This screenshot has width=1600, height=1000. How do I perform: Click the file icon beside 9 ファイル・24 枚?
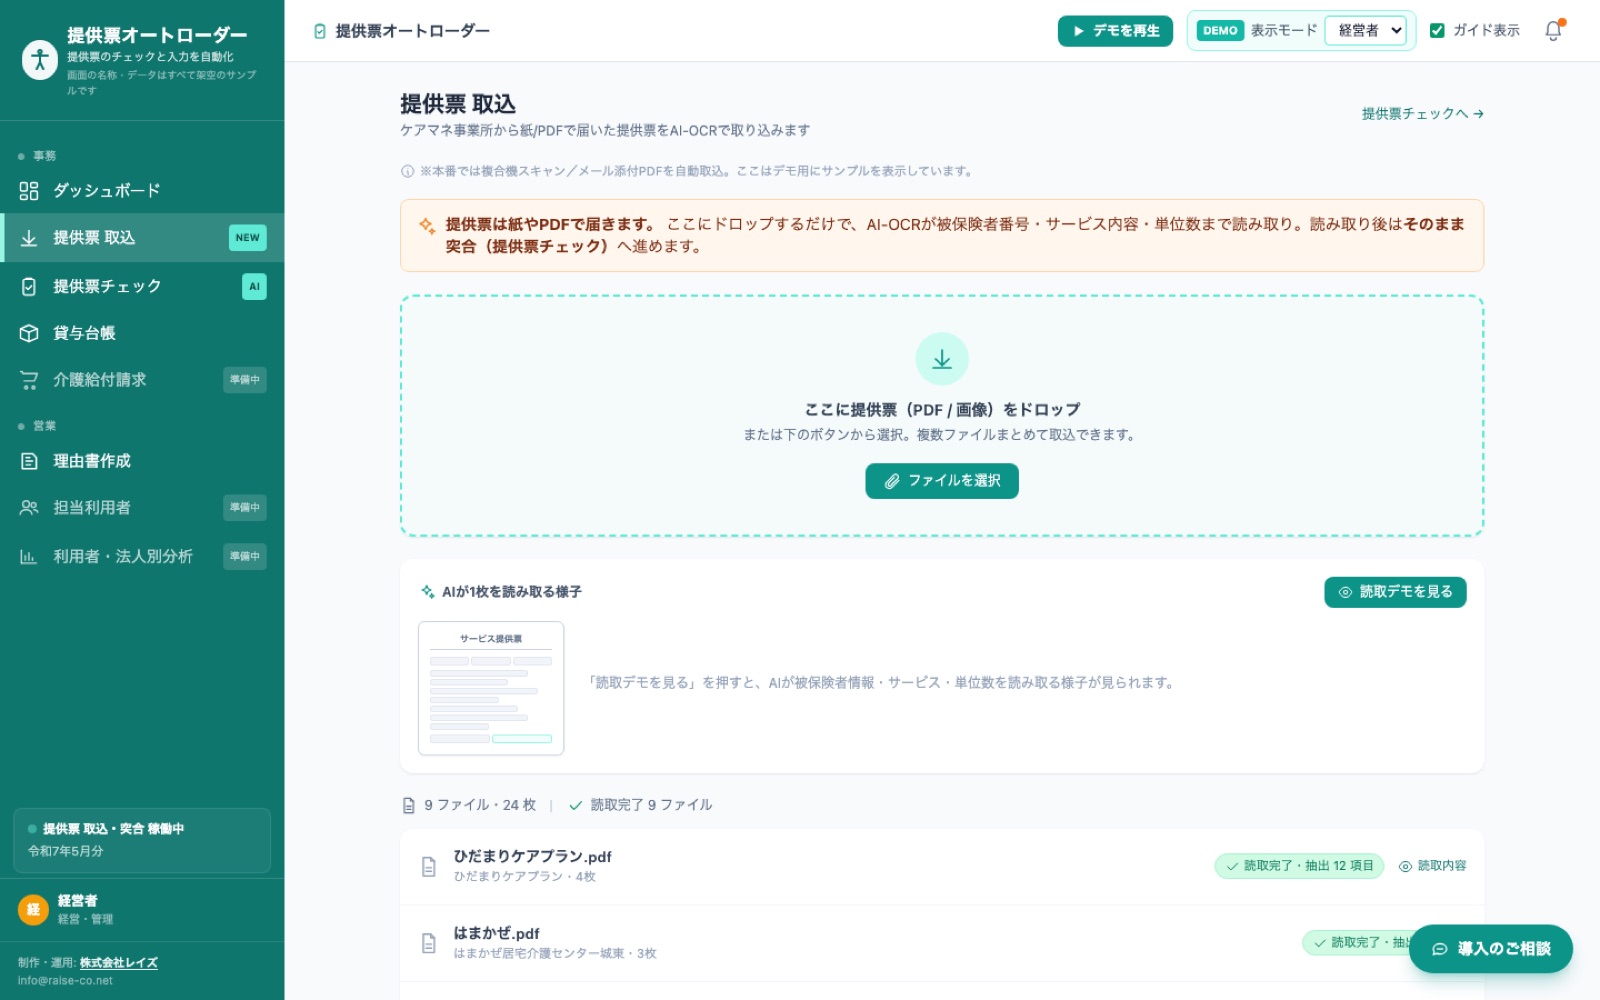tap(408, 805)
